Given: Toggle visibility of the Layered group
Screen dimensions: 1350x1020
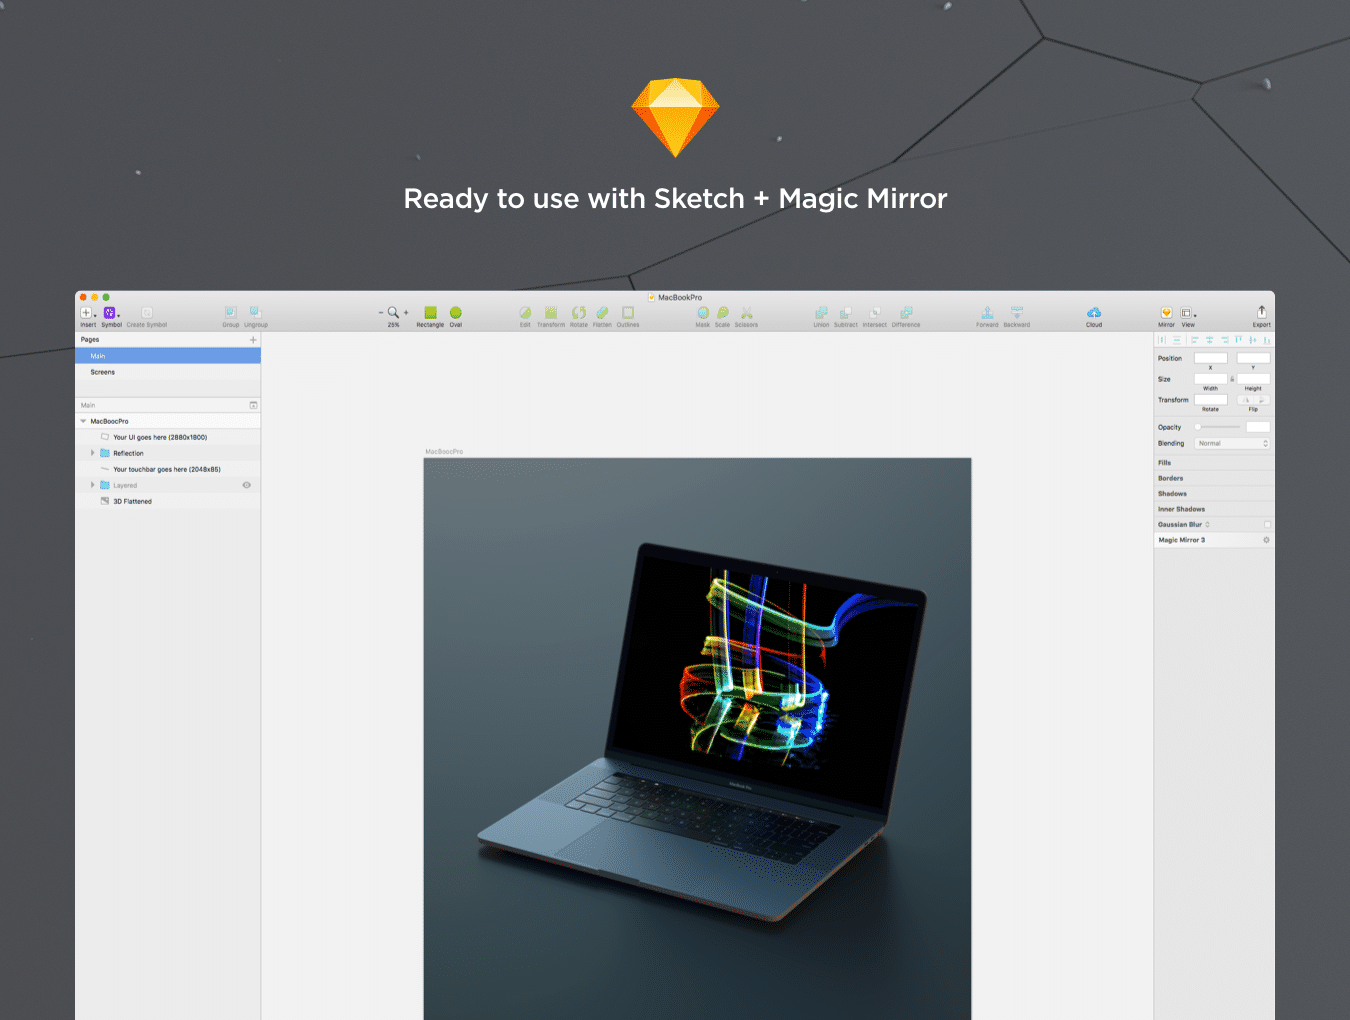Looking at the screenshot, I should [x=247, y=485].
